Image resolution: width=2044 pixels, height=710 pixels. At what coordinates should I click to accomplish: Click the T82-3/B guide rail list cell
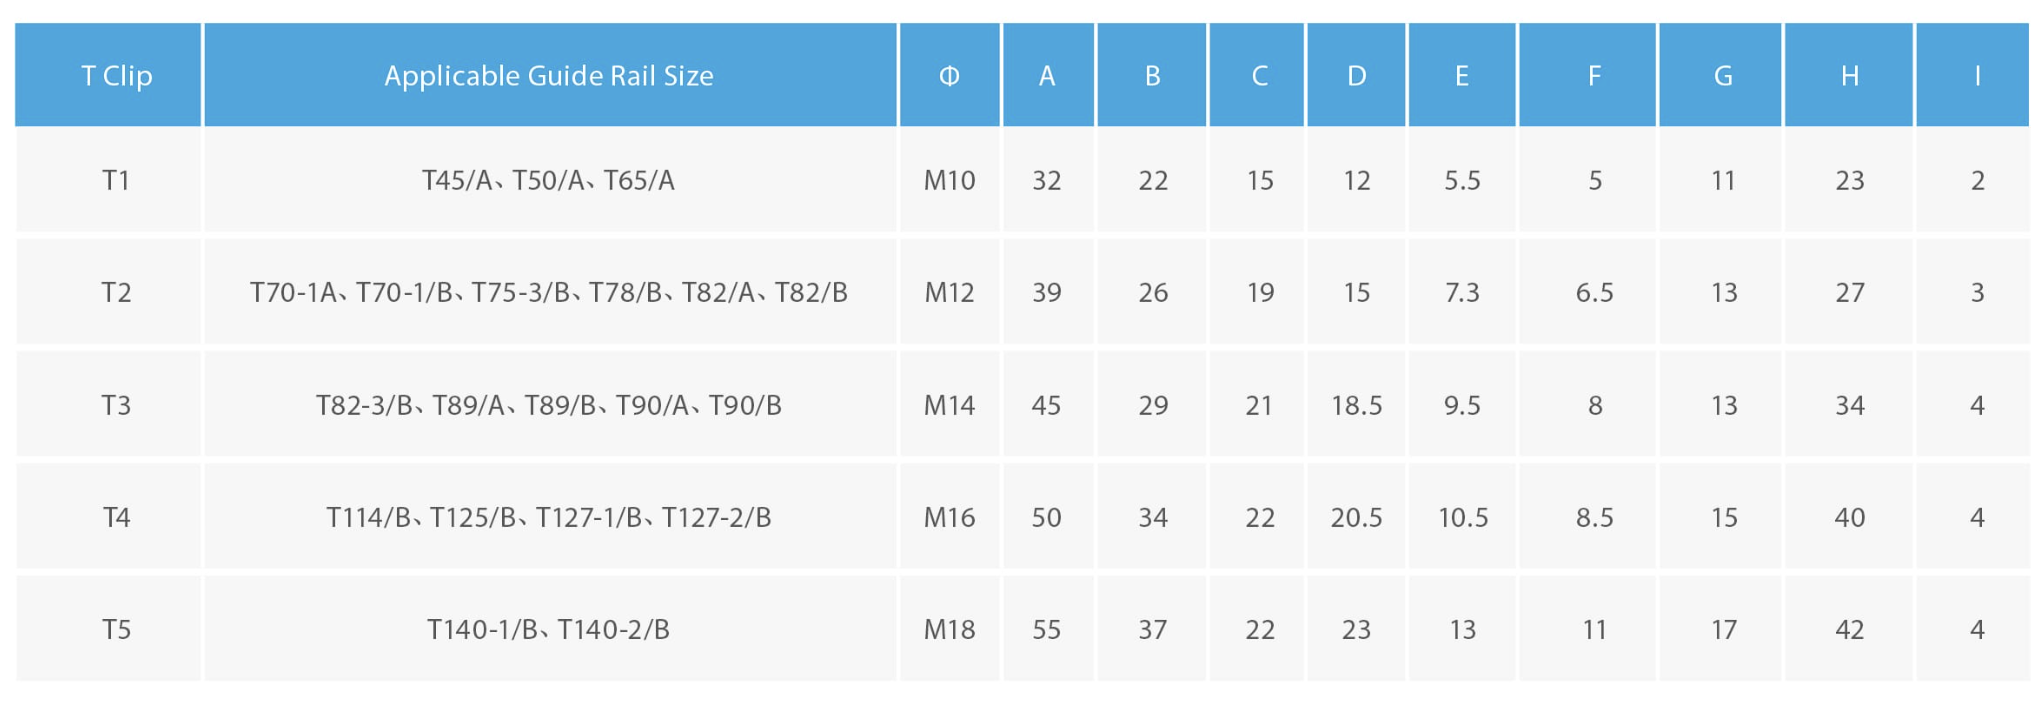(x=549, y=406)
